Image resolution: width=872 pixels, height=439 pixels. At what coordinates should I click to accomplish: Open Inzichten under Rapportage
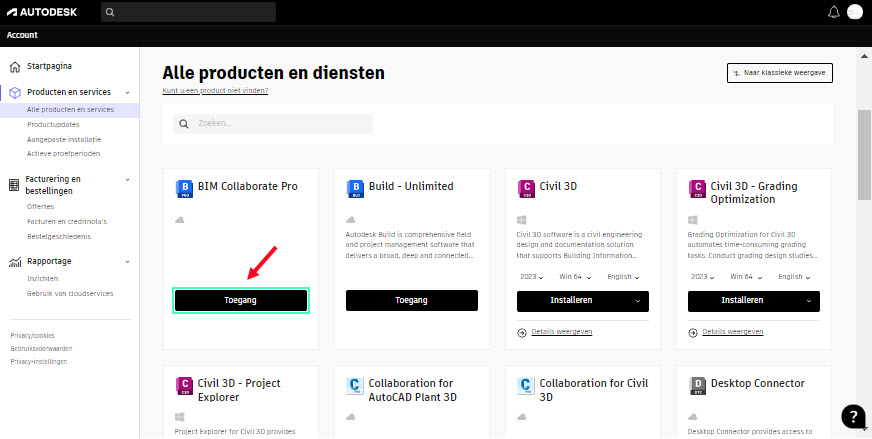point(42,279)
